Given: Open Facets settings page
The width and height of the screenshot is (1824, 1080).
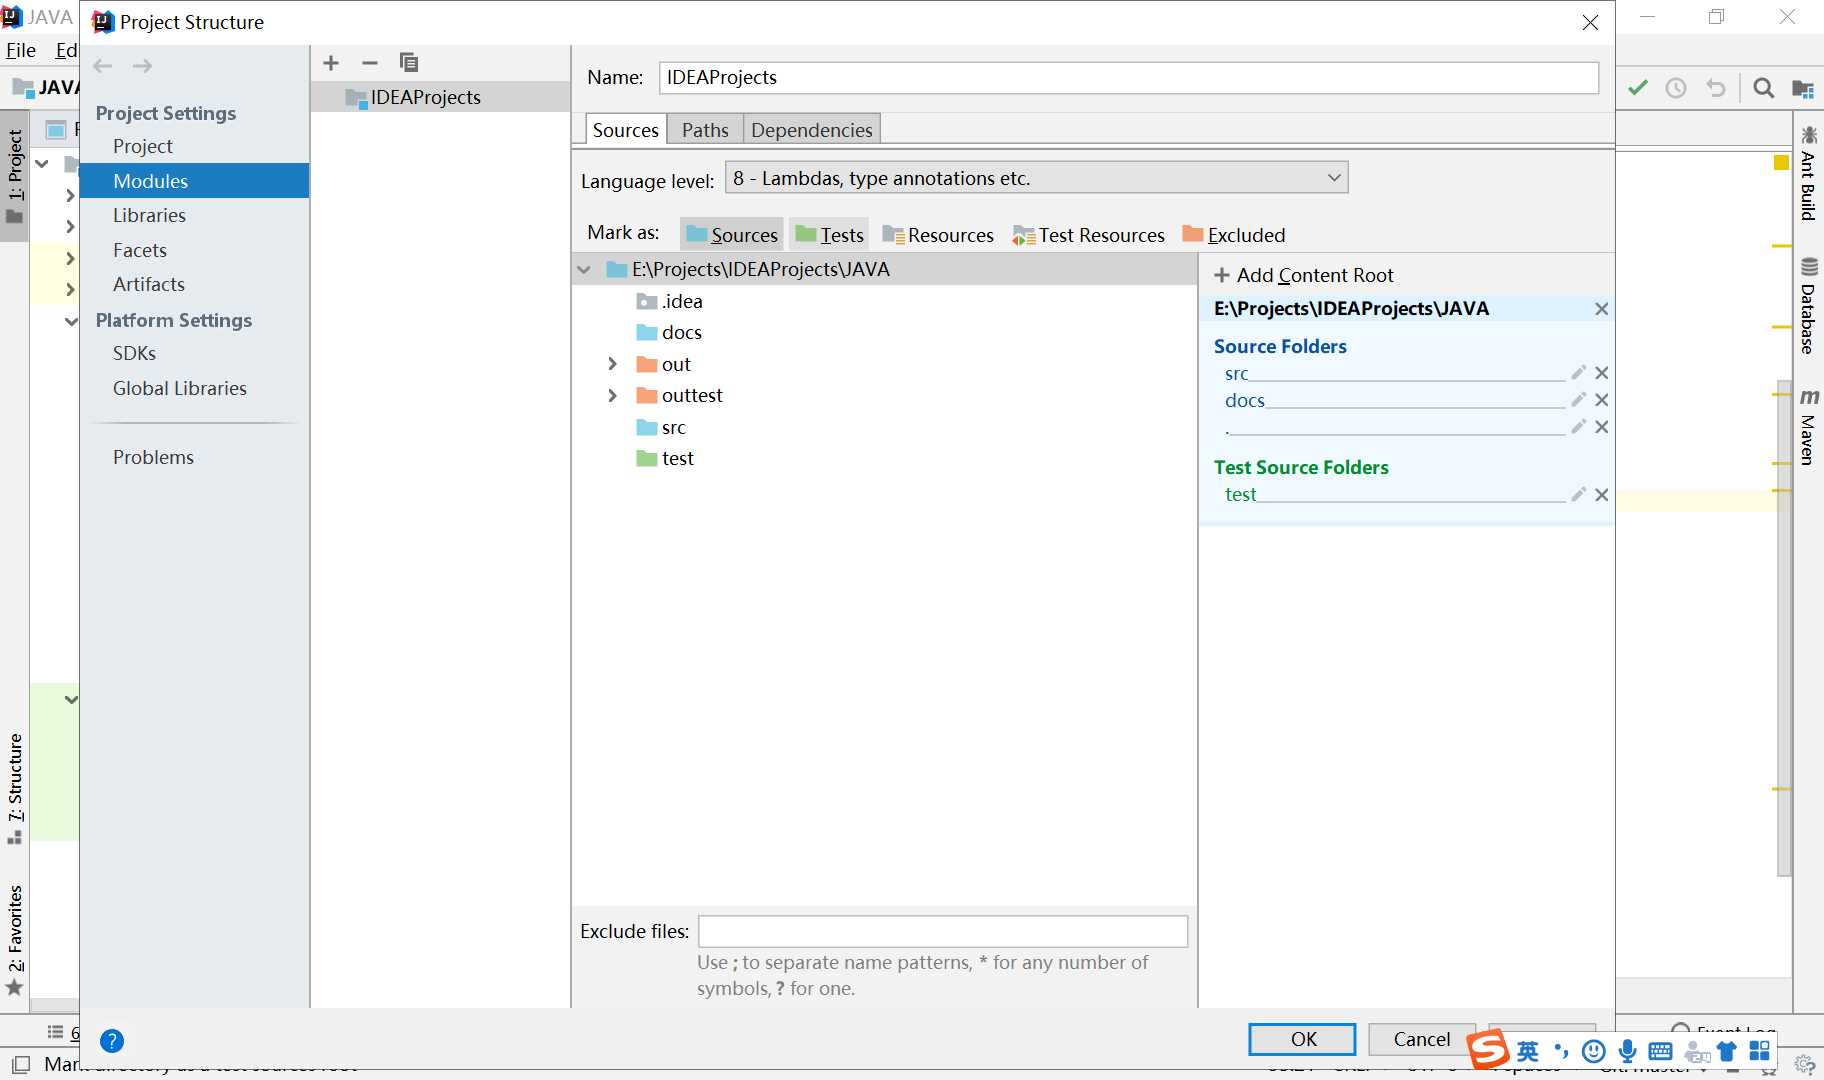Looking at the screenshot, I should tap(140, 250).
